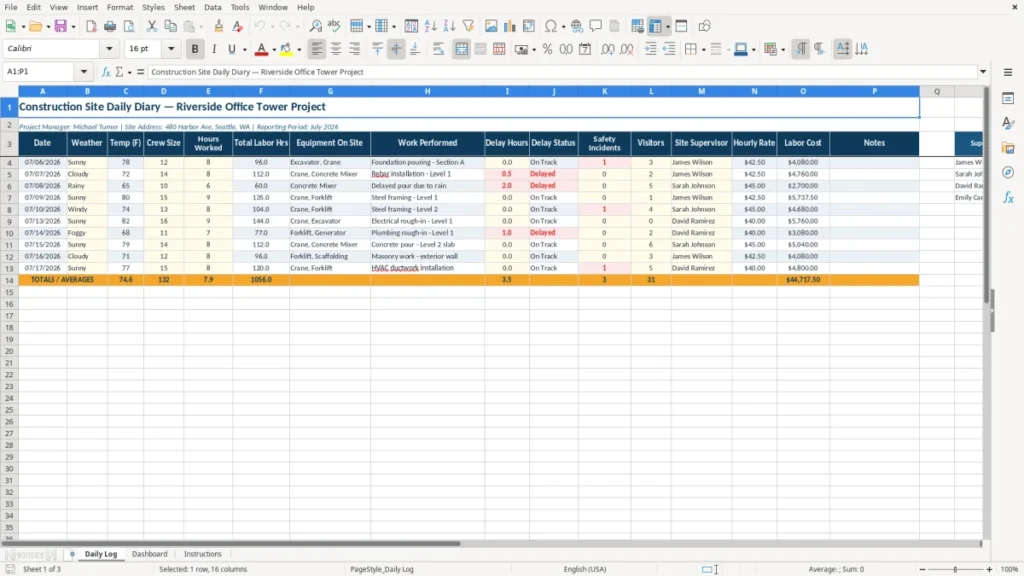1024x576 pixels.
Task: Click the Increase Indent icon
Action: tap(650, 49)
